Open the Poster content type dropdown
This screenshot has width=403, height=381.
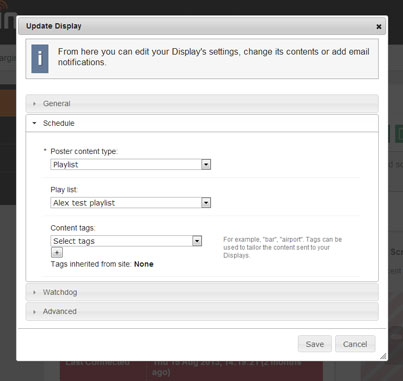(x=131, y=164)
